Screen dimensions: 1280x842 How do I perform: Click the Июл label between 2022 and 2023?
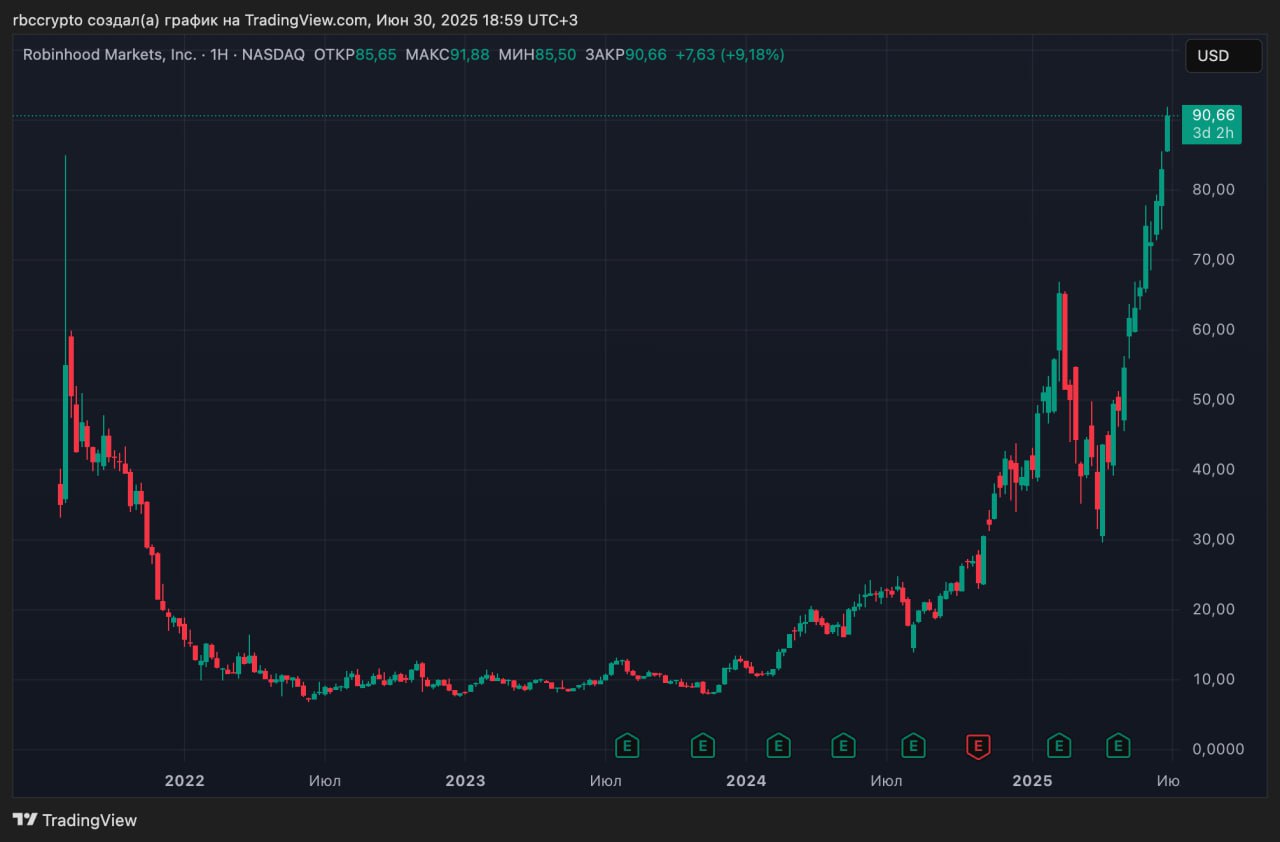(x=325, y=780)
